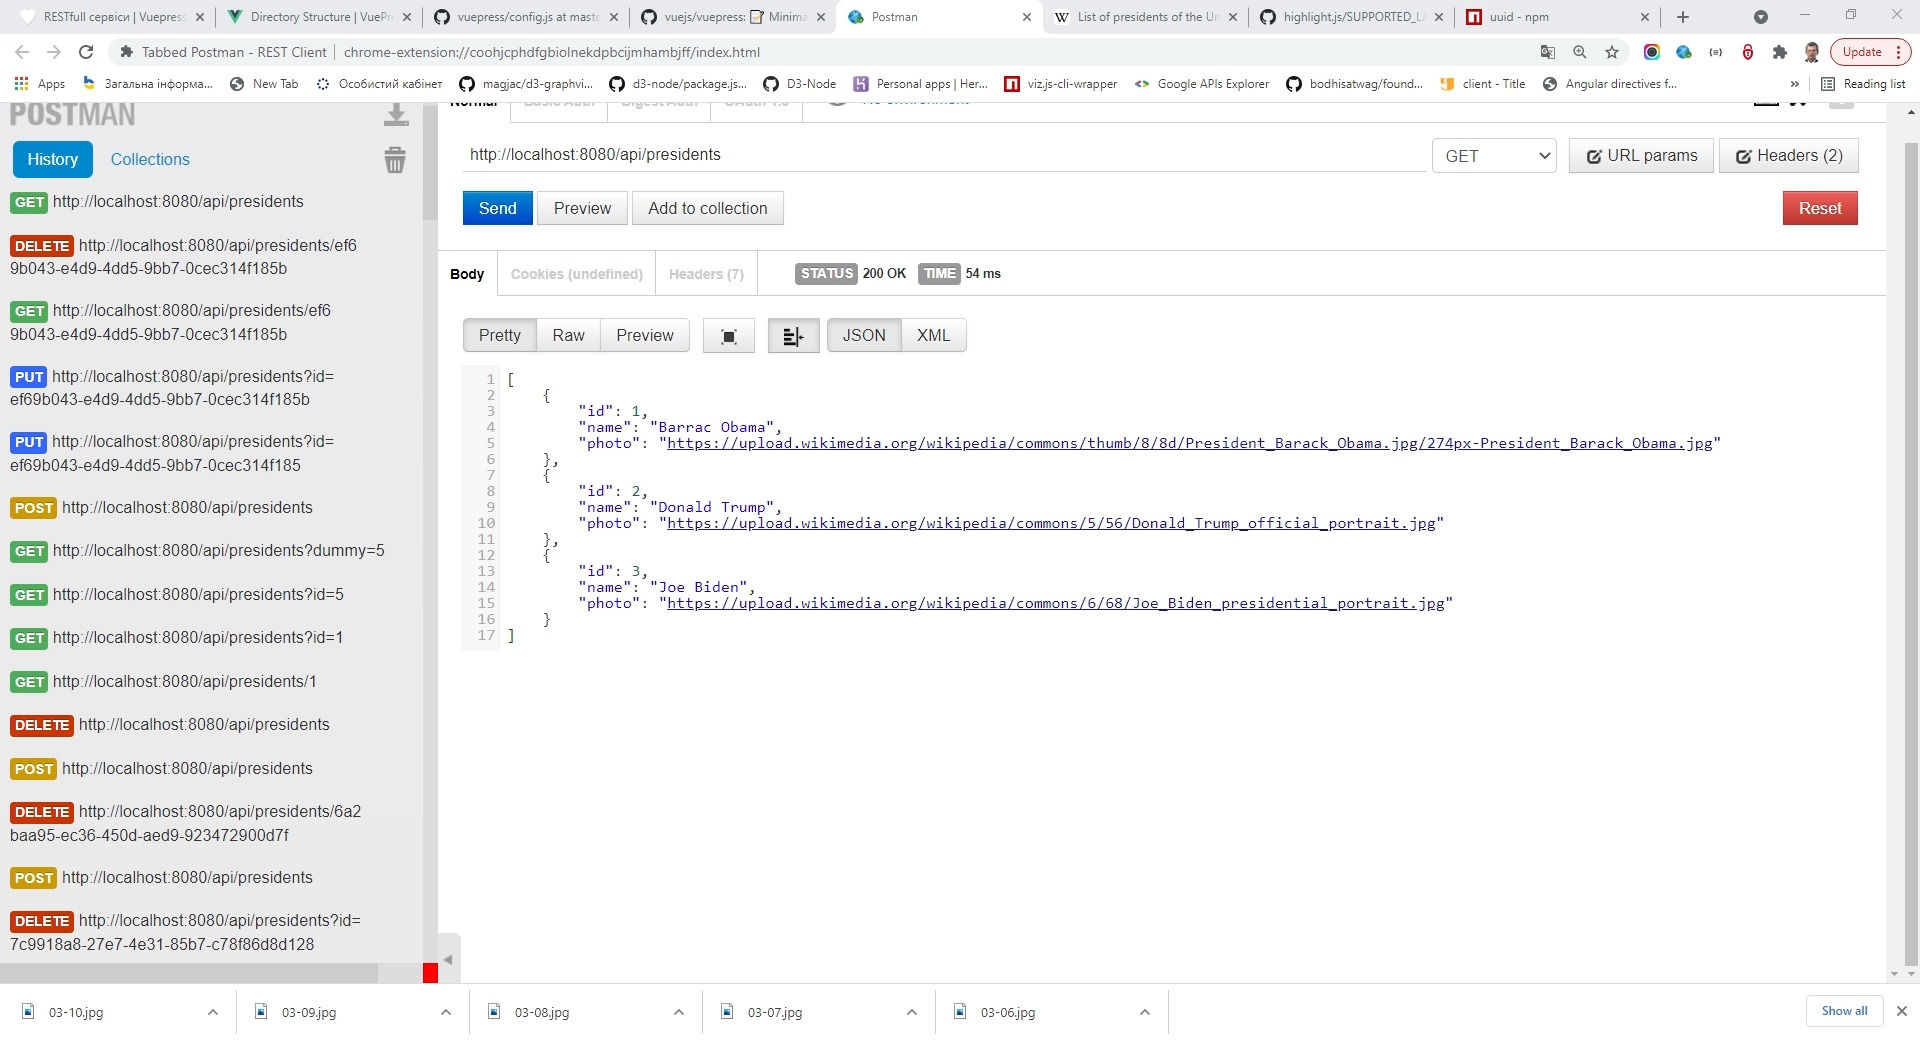Click the import download icon in sidebar
Viewport: 1920px width, 1040px height.
coord(396,116)
